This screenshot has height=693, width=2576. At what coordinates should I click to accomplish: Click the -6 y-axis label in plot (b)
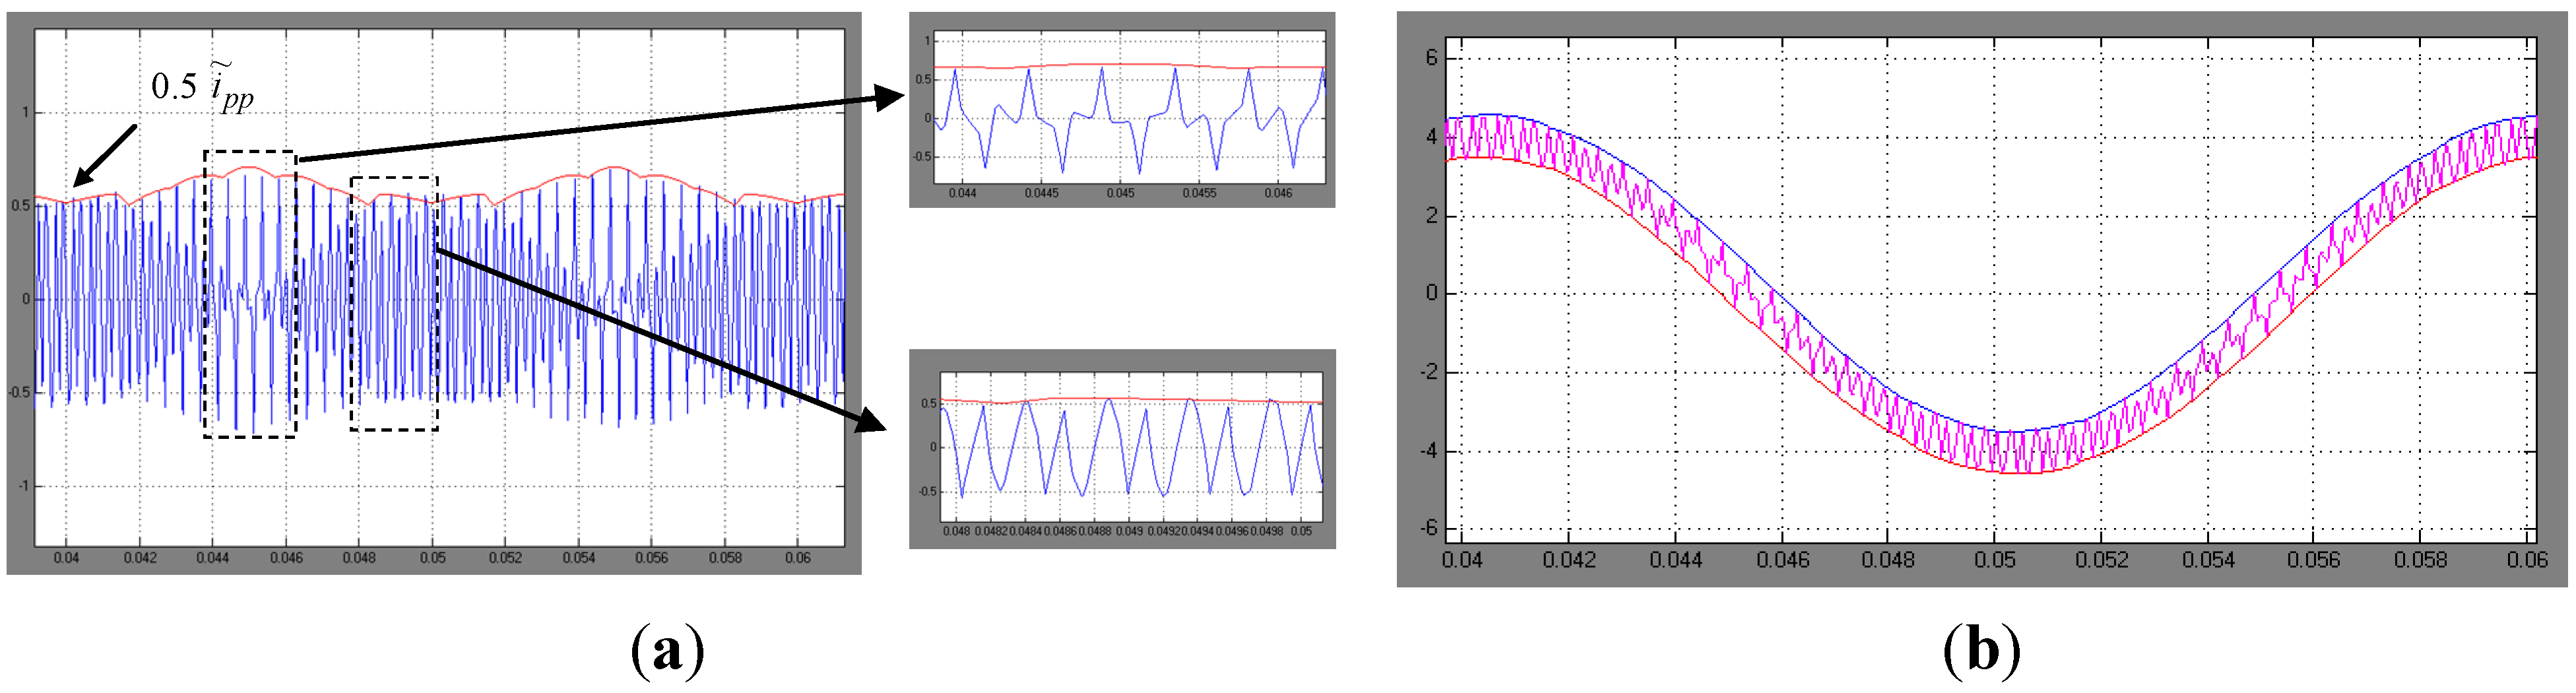pyautogui.click(x=1427, y=528)
